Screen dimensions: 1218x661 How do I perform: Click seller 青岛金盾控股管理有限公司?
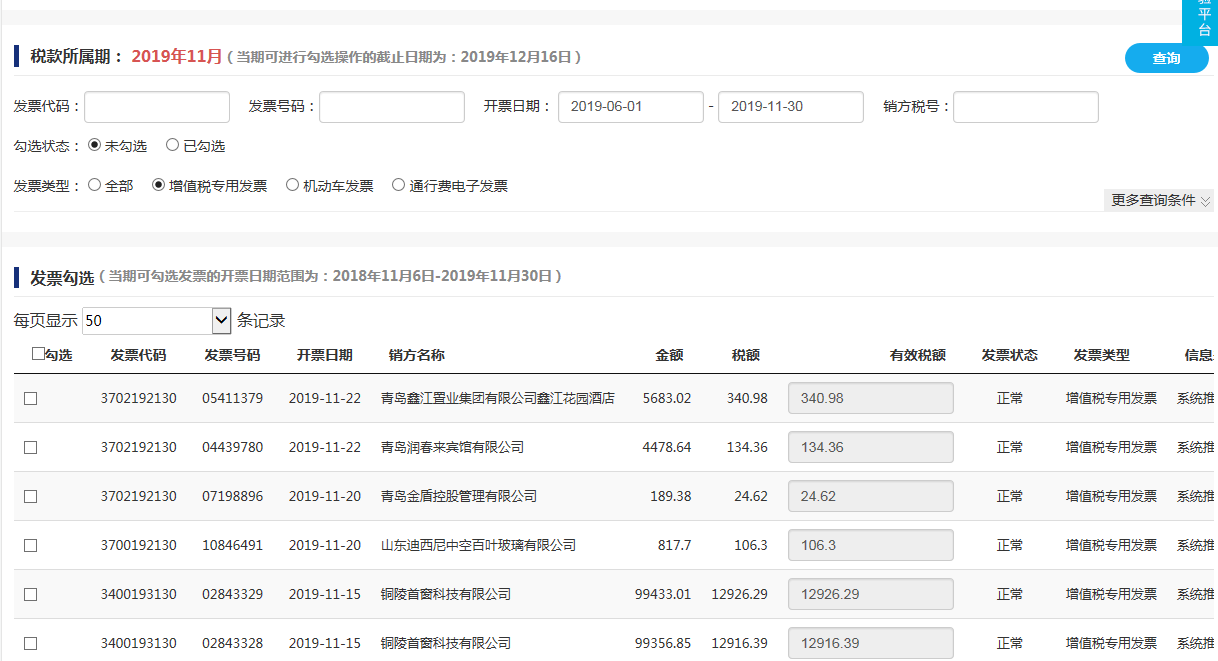(459, 496)
